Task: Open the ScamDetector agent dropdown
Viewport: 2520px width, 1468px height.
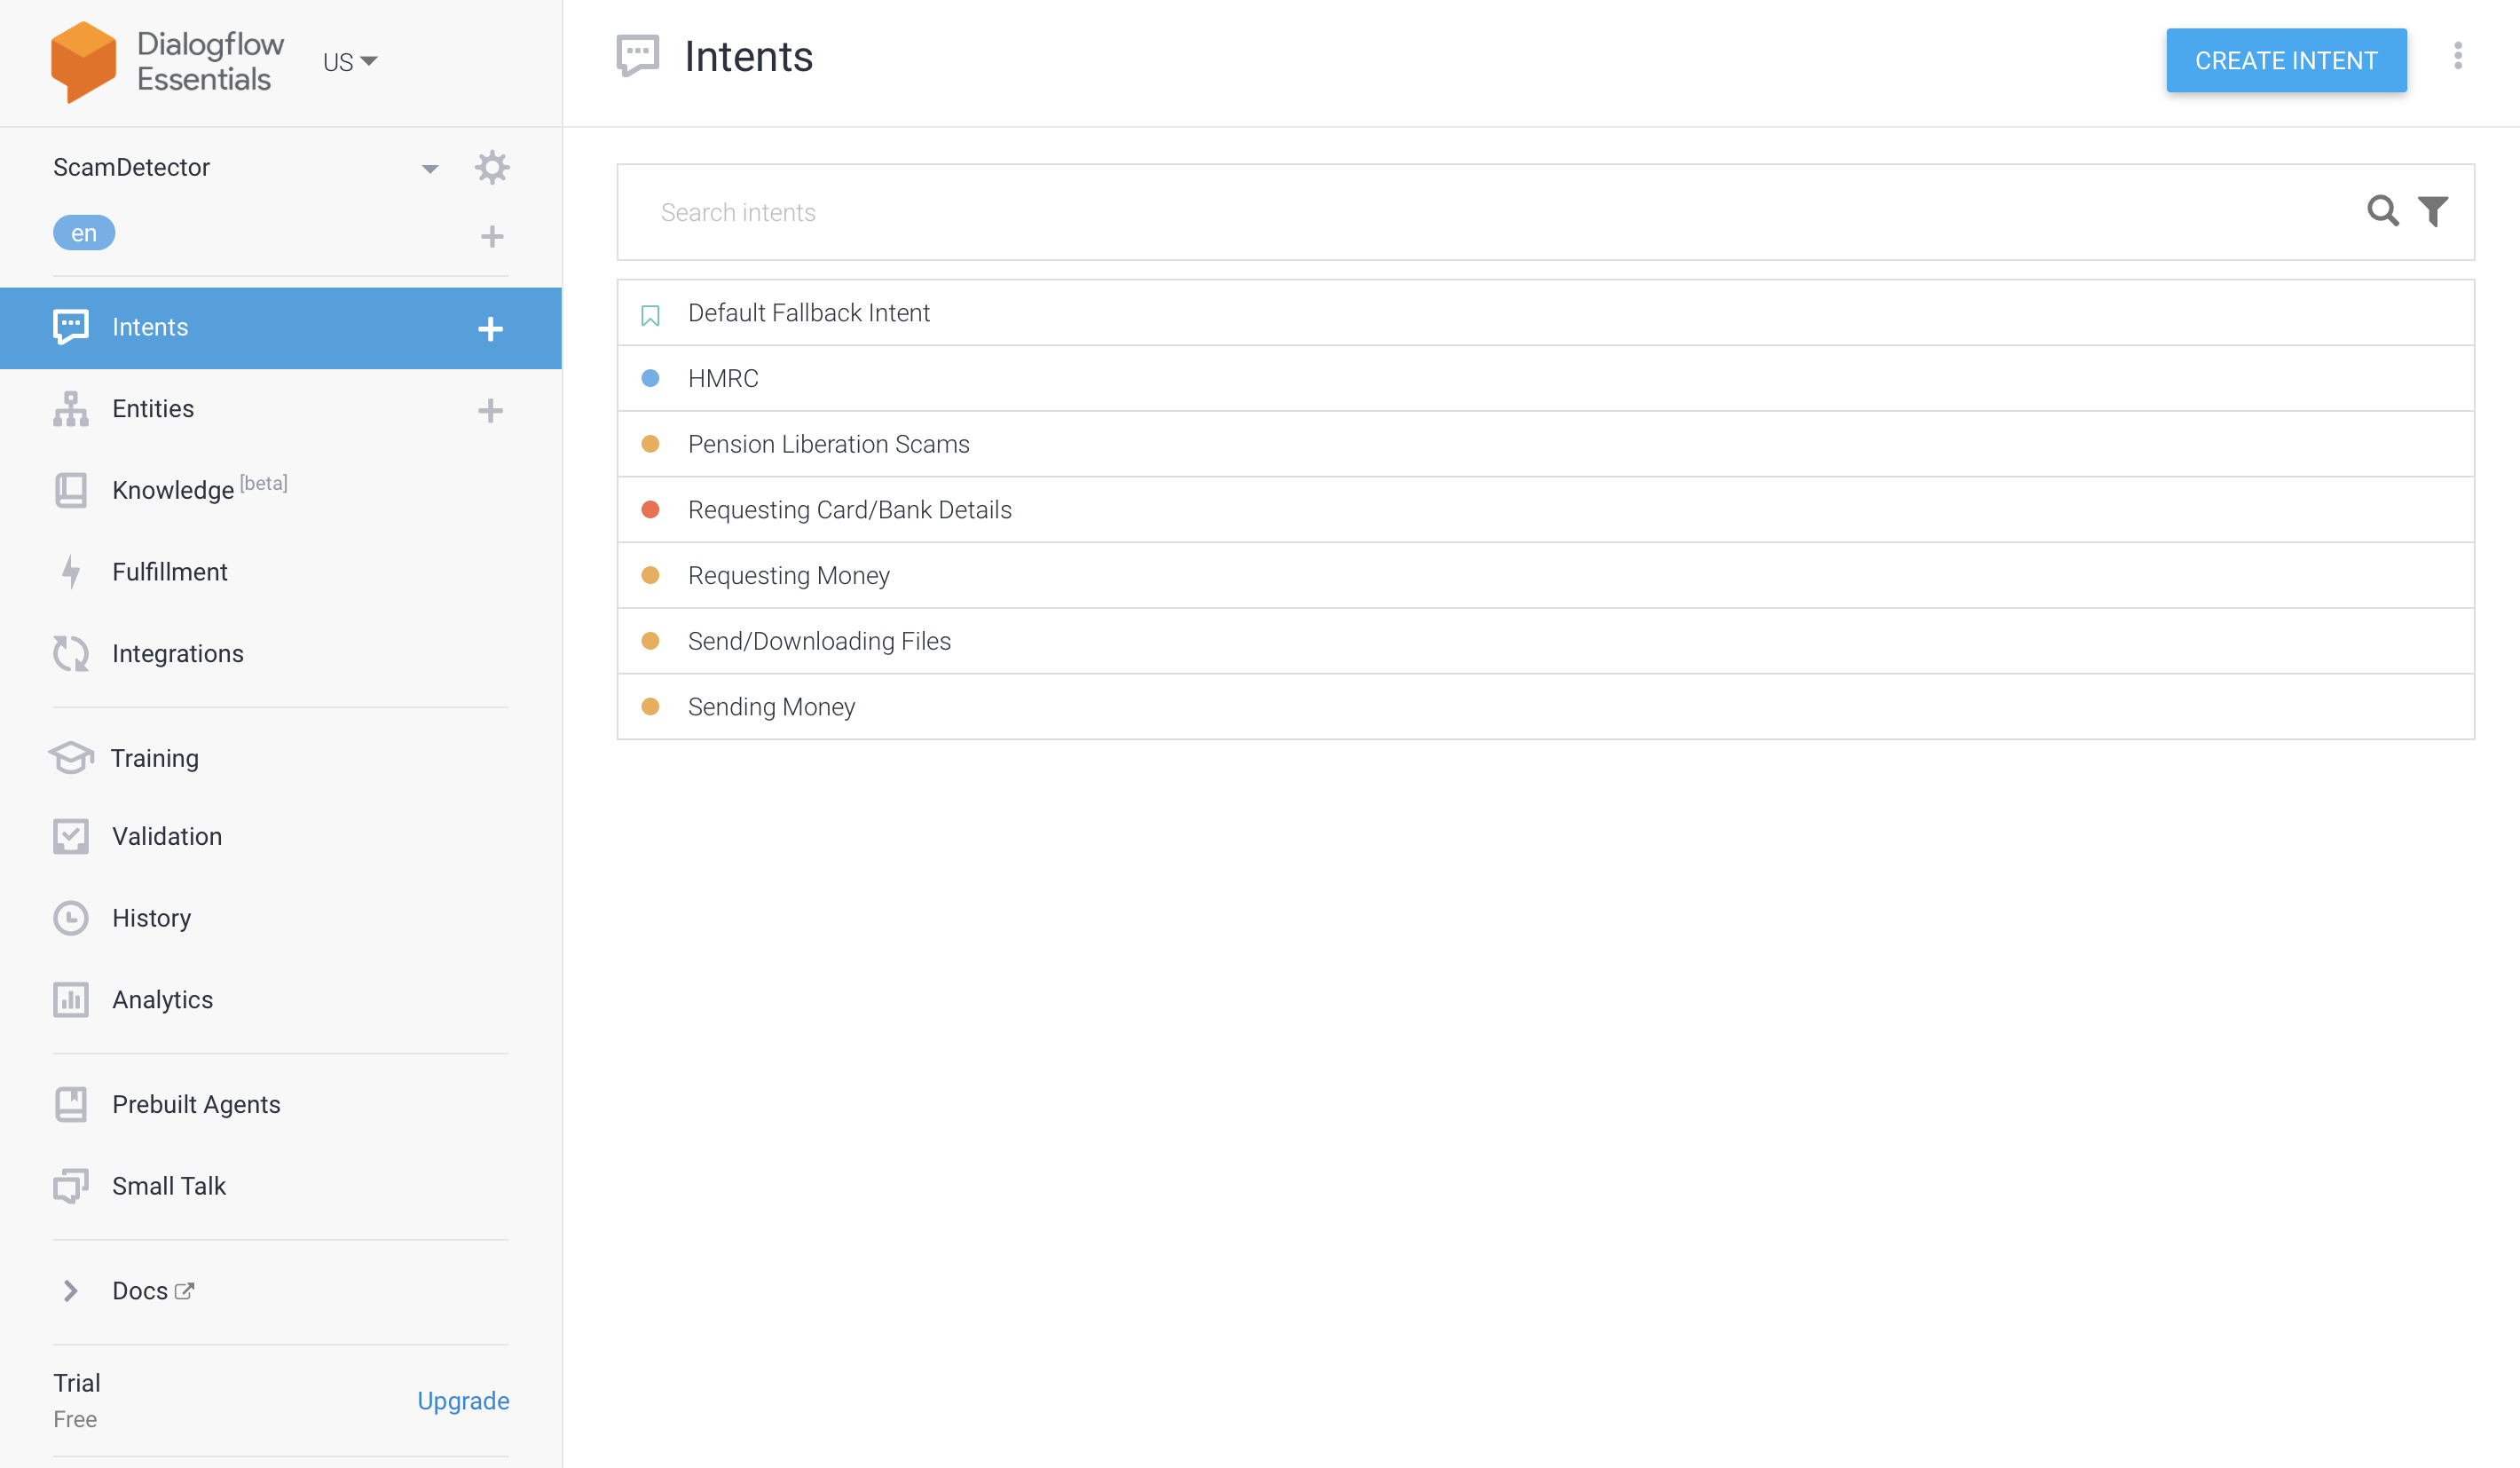Action: pos(429,168)
